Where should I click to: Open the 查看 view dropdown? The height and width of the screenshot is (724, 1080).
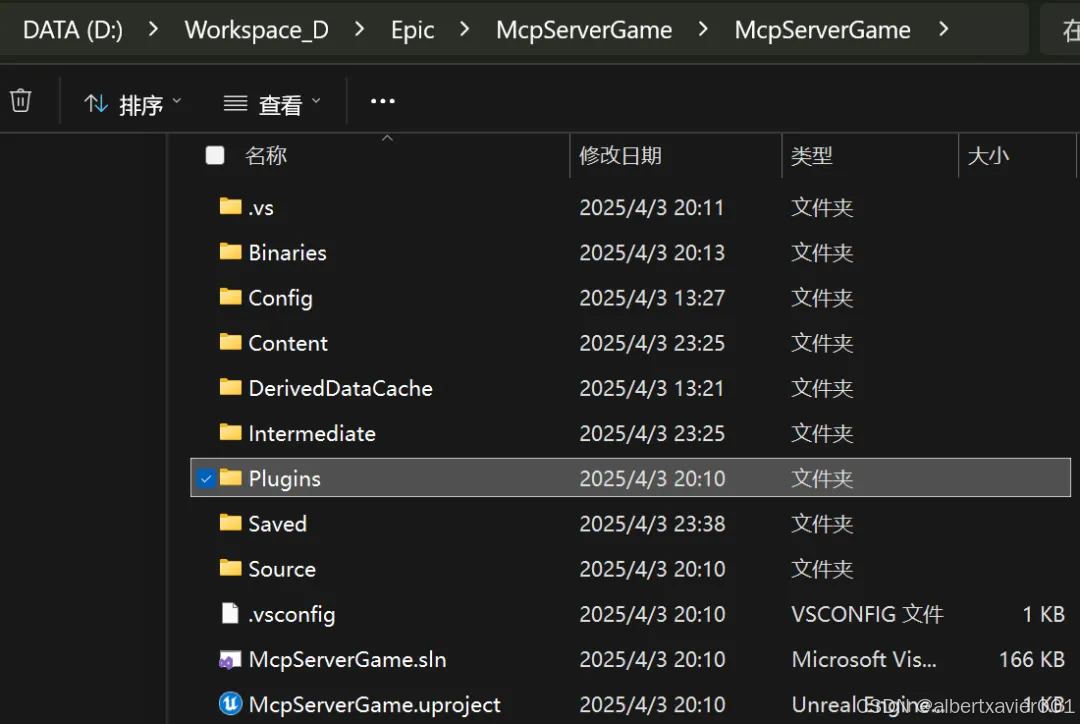pos(272,104)
